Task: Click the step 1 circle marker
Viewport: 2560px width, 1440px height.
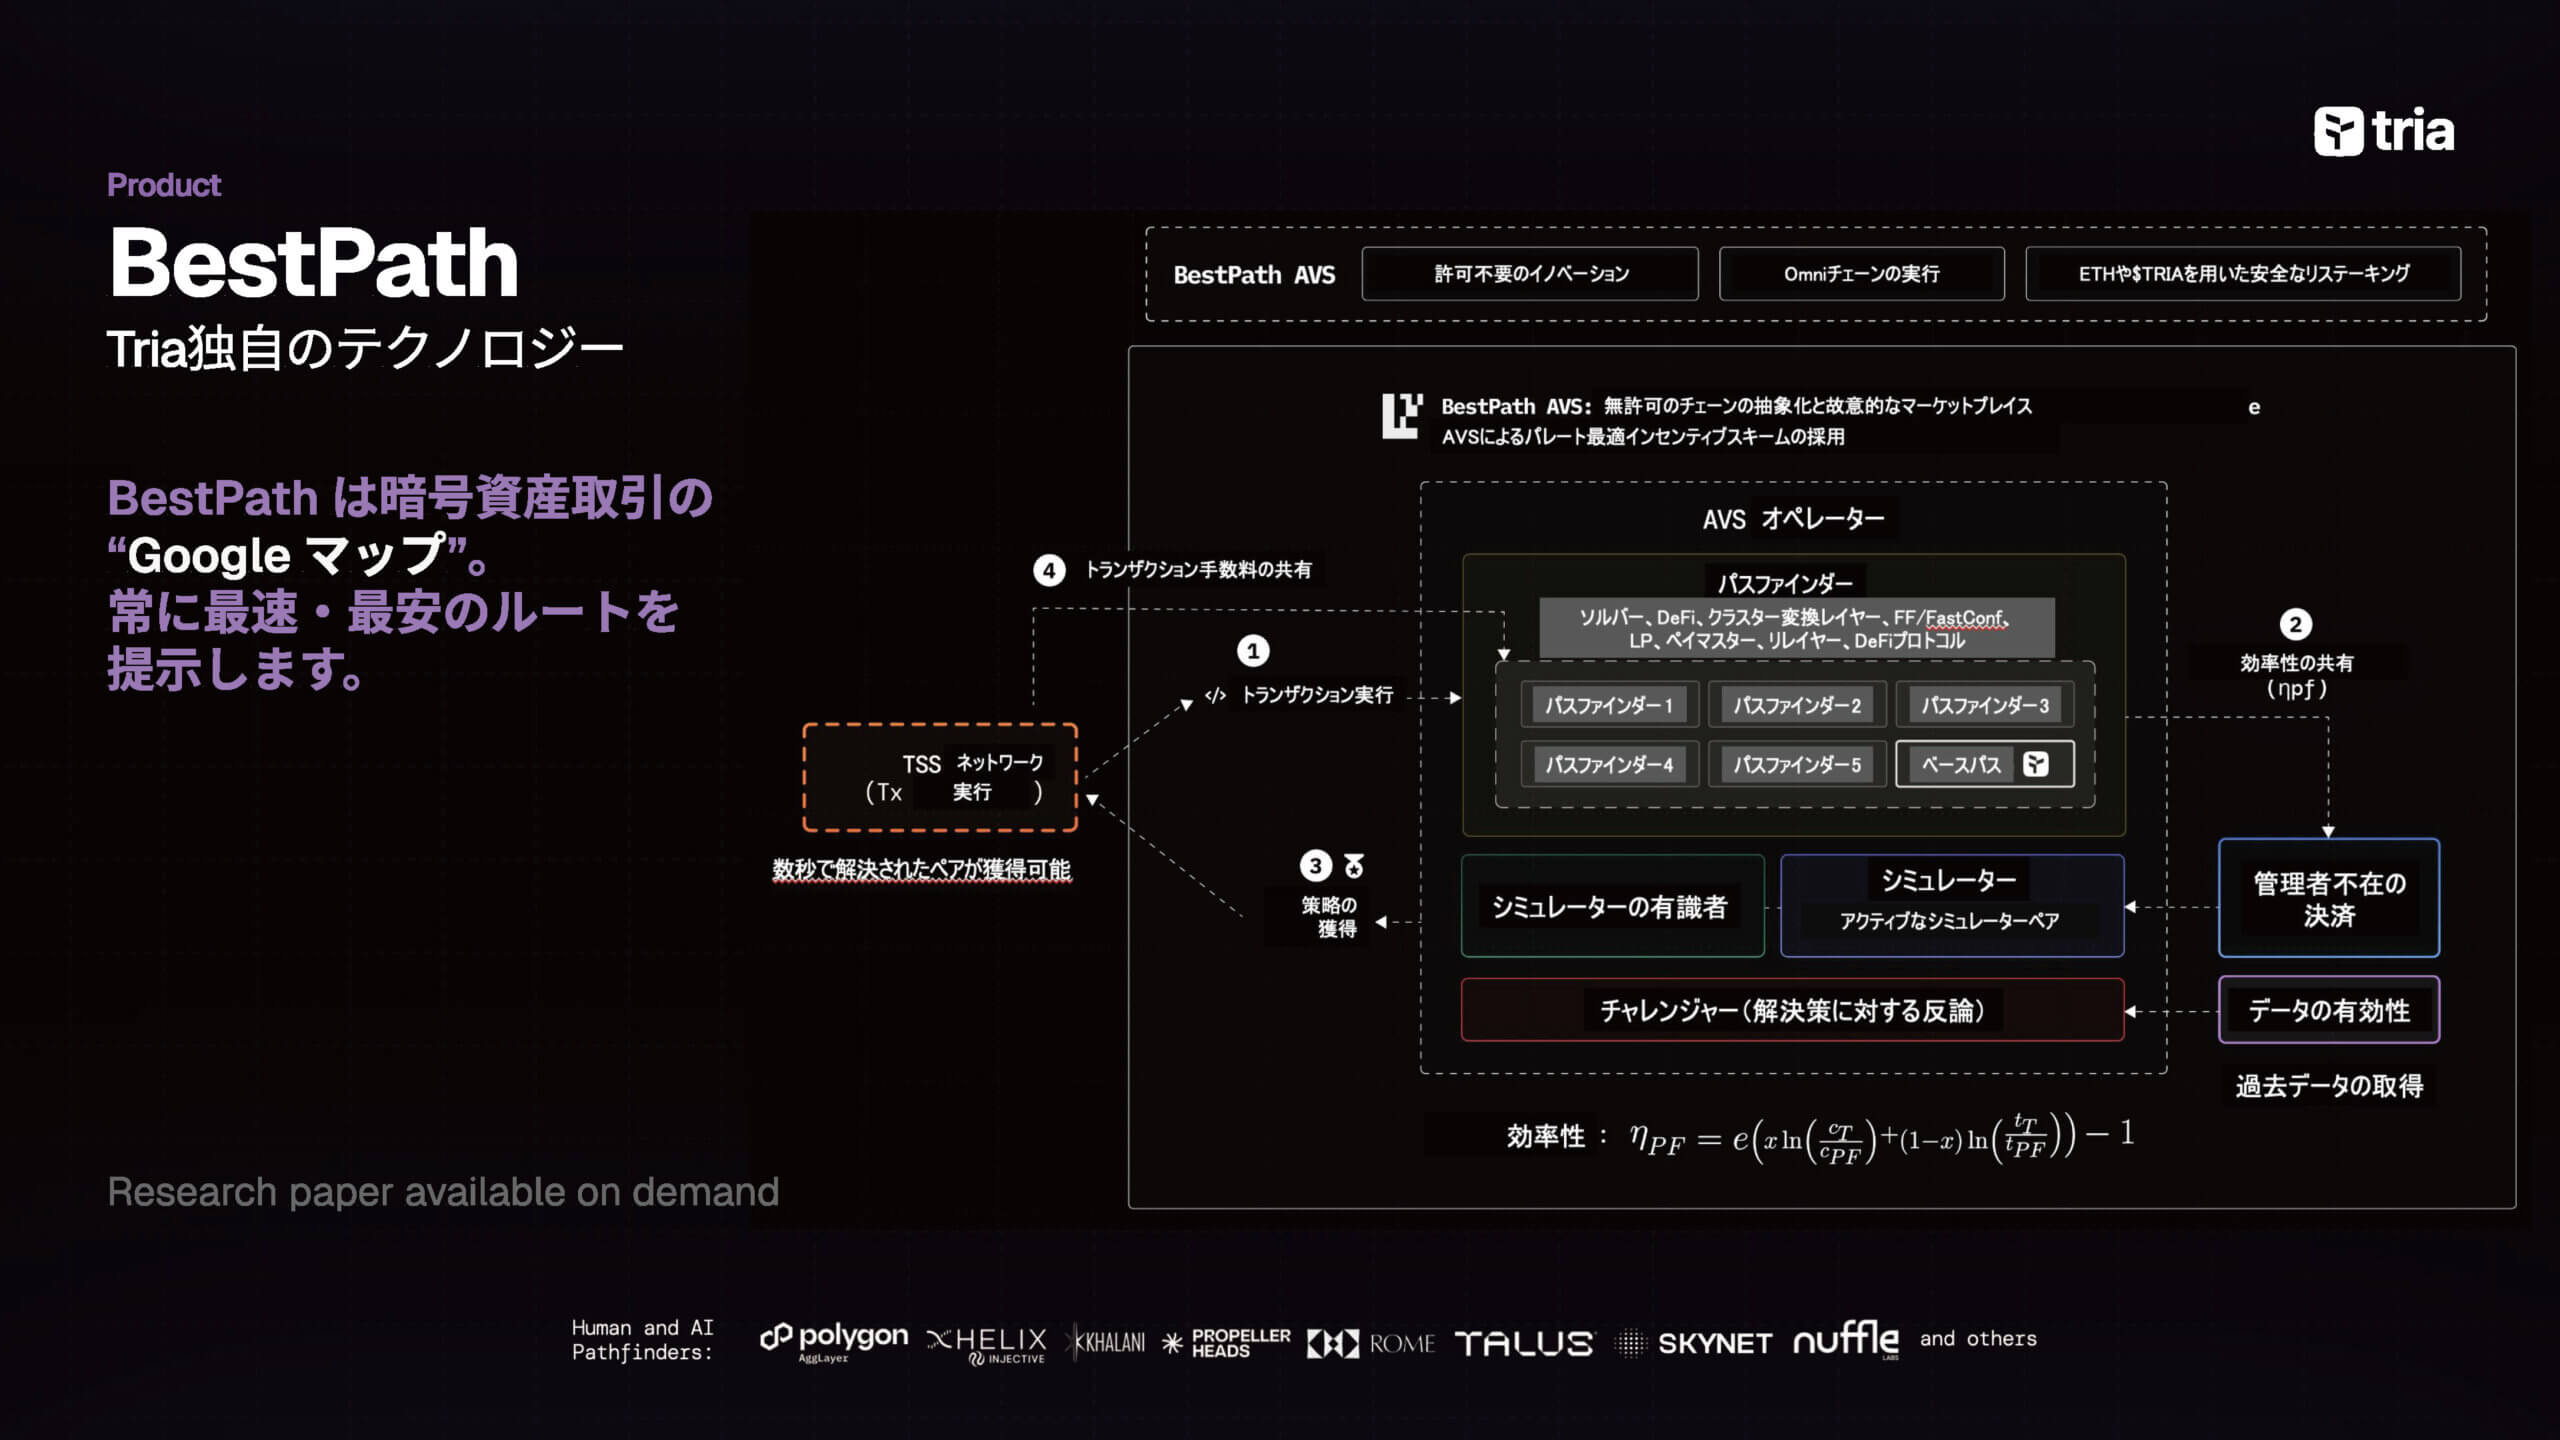Action: coord(1253,651)
